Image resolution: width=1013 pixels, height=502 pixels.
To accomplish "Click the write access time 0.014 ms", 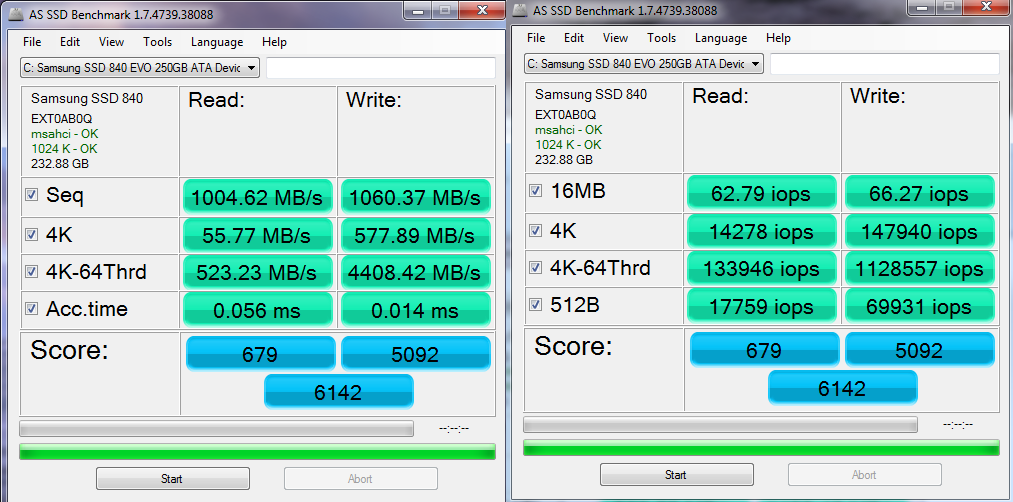I will (x=416, y=309).
